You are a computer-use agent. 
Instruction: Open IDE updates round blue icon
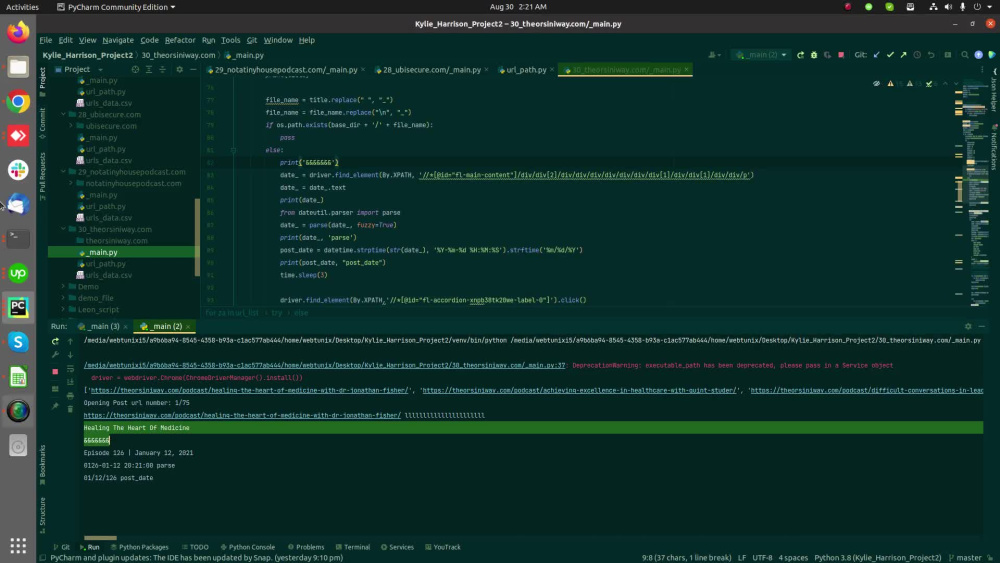pyautogui.click(x=978, y=55)
